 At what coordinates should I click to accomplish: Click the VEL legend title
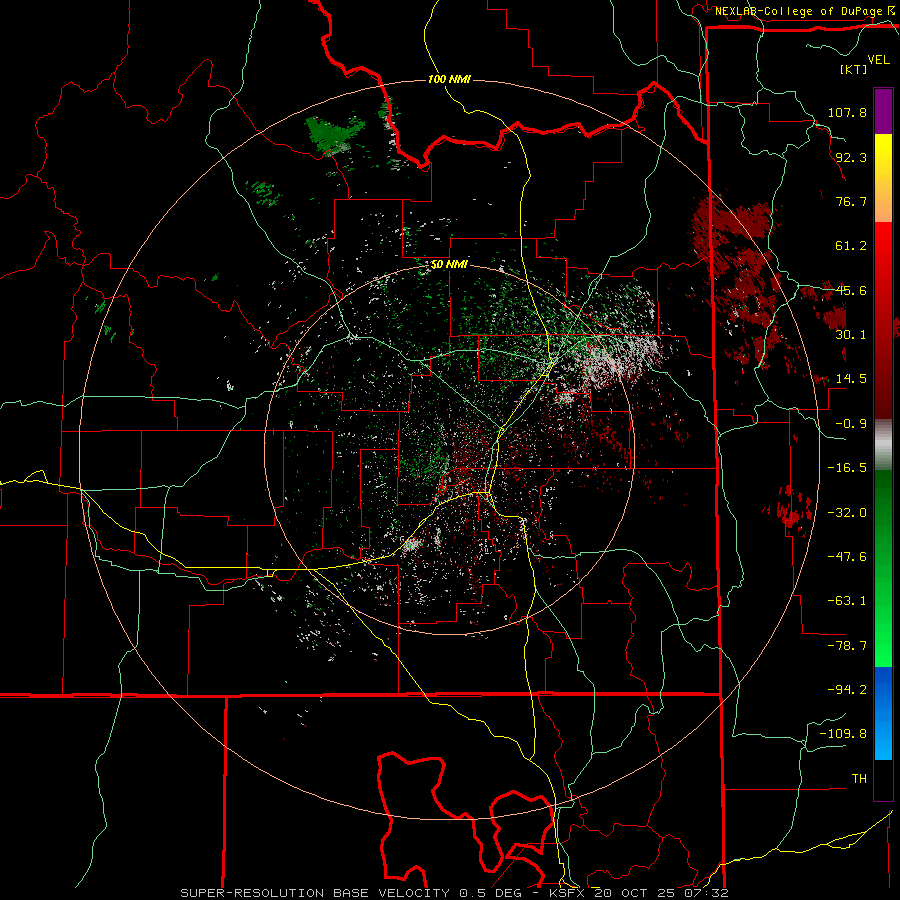878,60
